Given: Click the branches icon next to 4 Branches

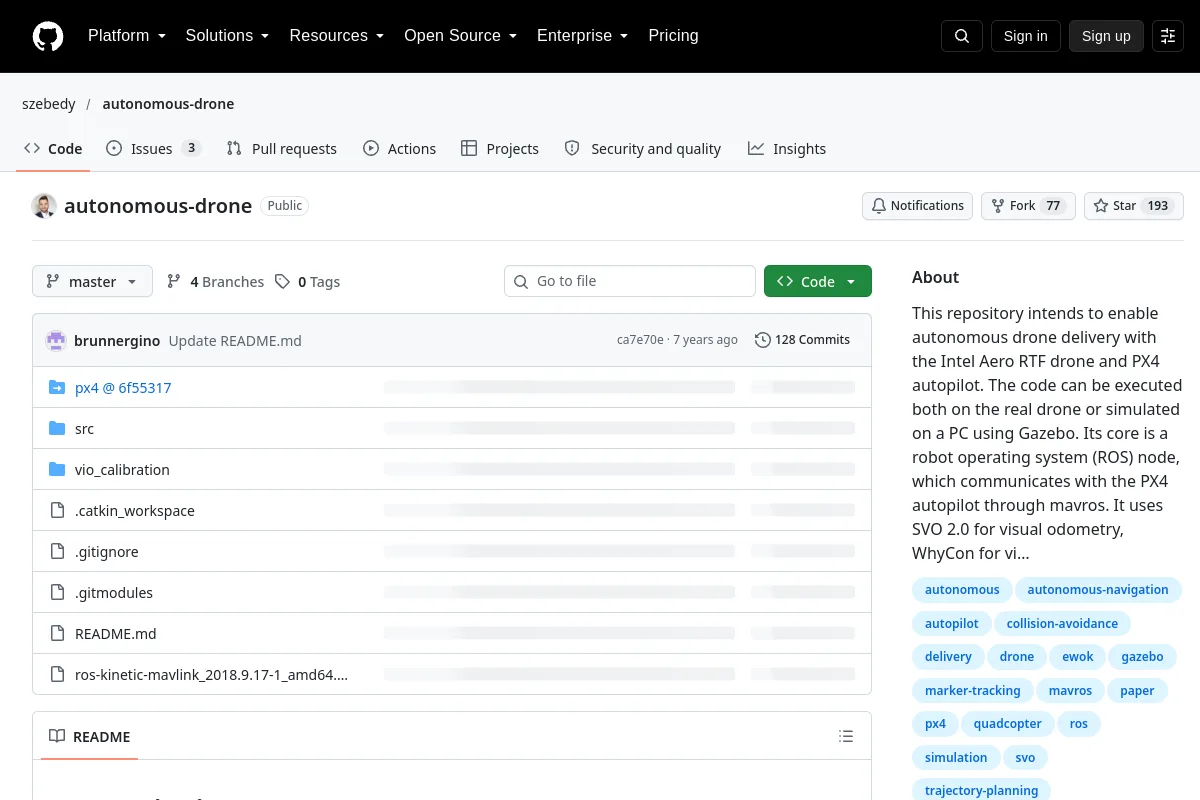Looking at the screenshot, I should coord(174,281).
